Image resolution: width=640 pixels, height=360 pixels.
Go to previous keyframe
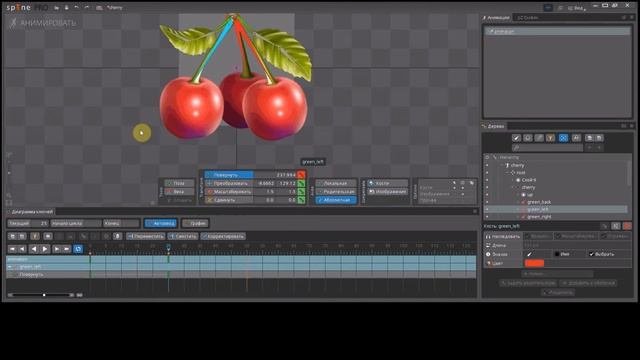pos(22,249)
